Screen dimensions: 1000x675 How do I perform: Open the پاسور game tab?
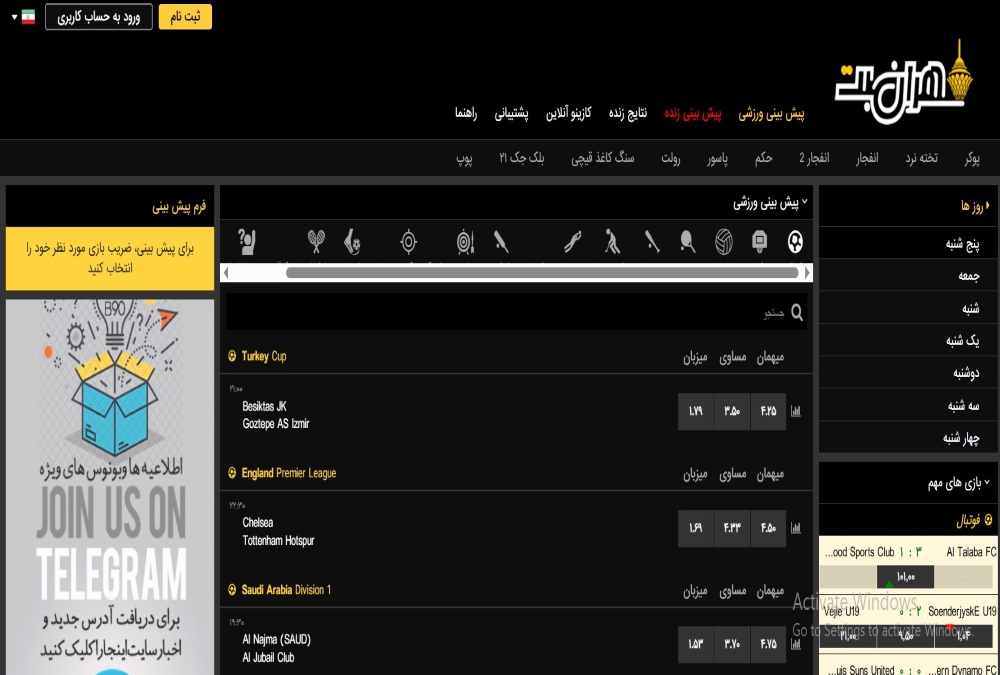tap(717, 158)
